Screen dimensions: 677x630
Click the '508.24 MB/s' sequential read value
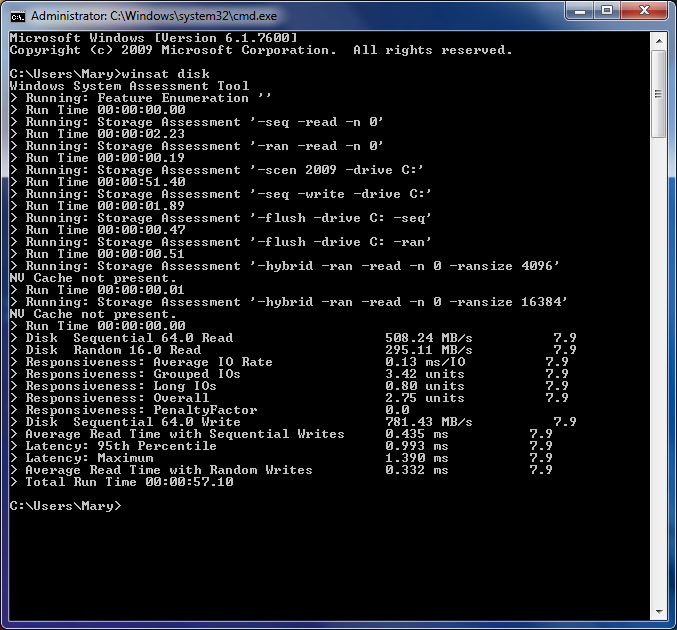(x=429, y=338)
